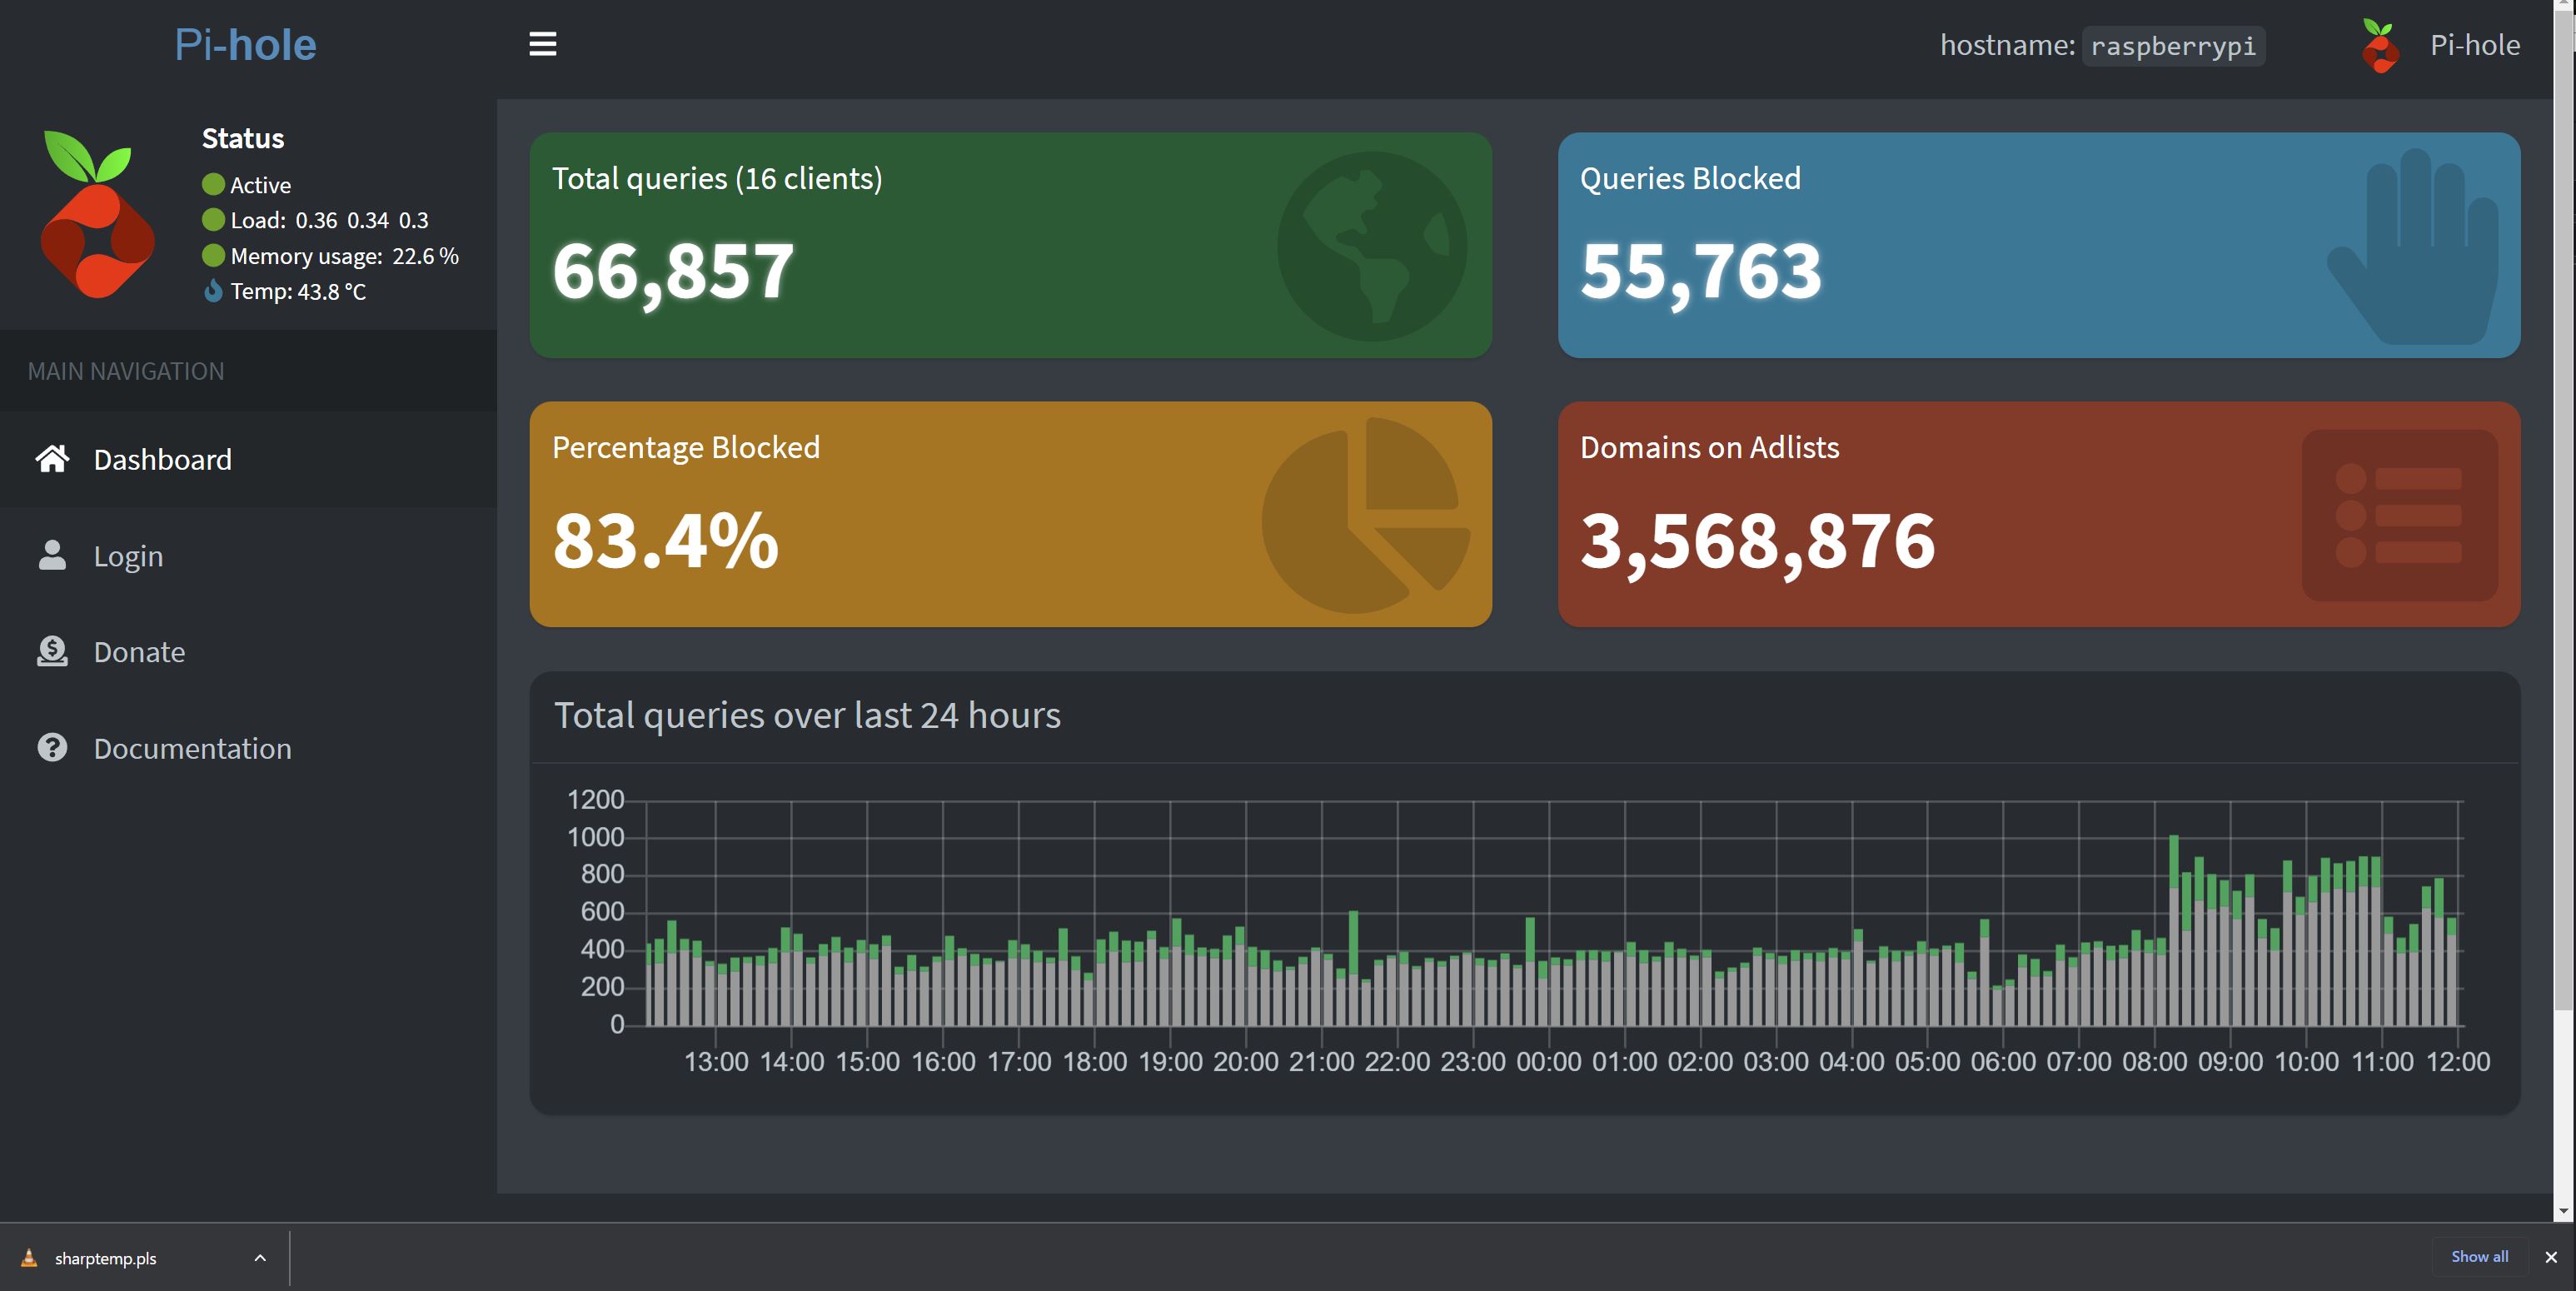Screen dimensions: 2576x1291
Task: Click the 1200 label on chart y-axis
Action: pyautogui.click(x=595, y=799)
